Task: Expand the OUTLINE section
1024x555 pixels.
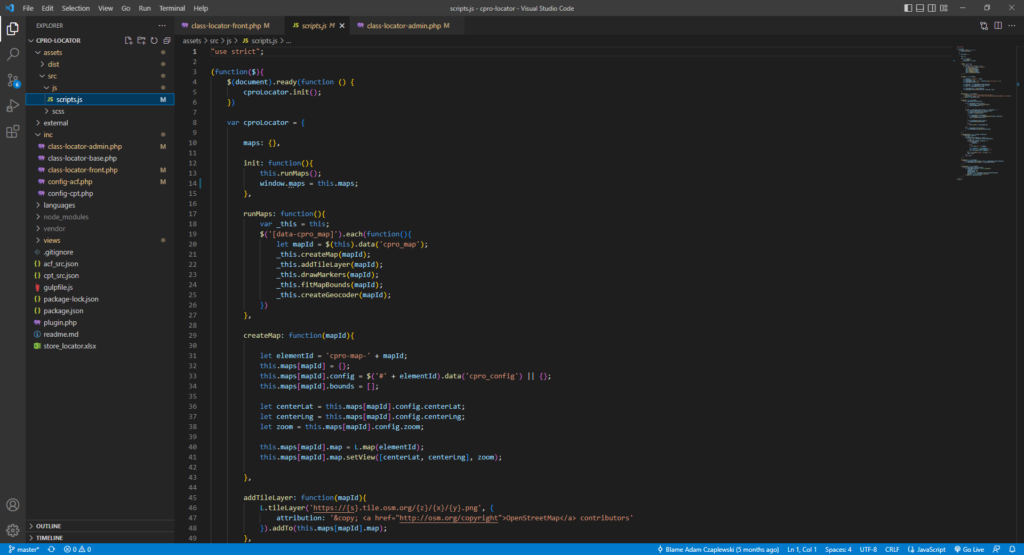Action: [100, 526]
